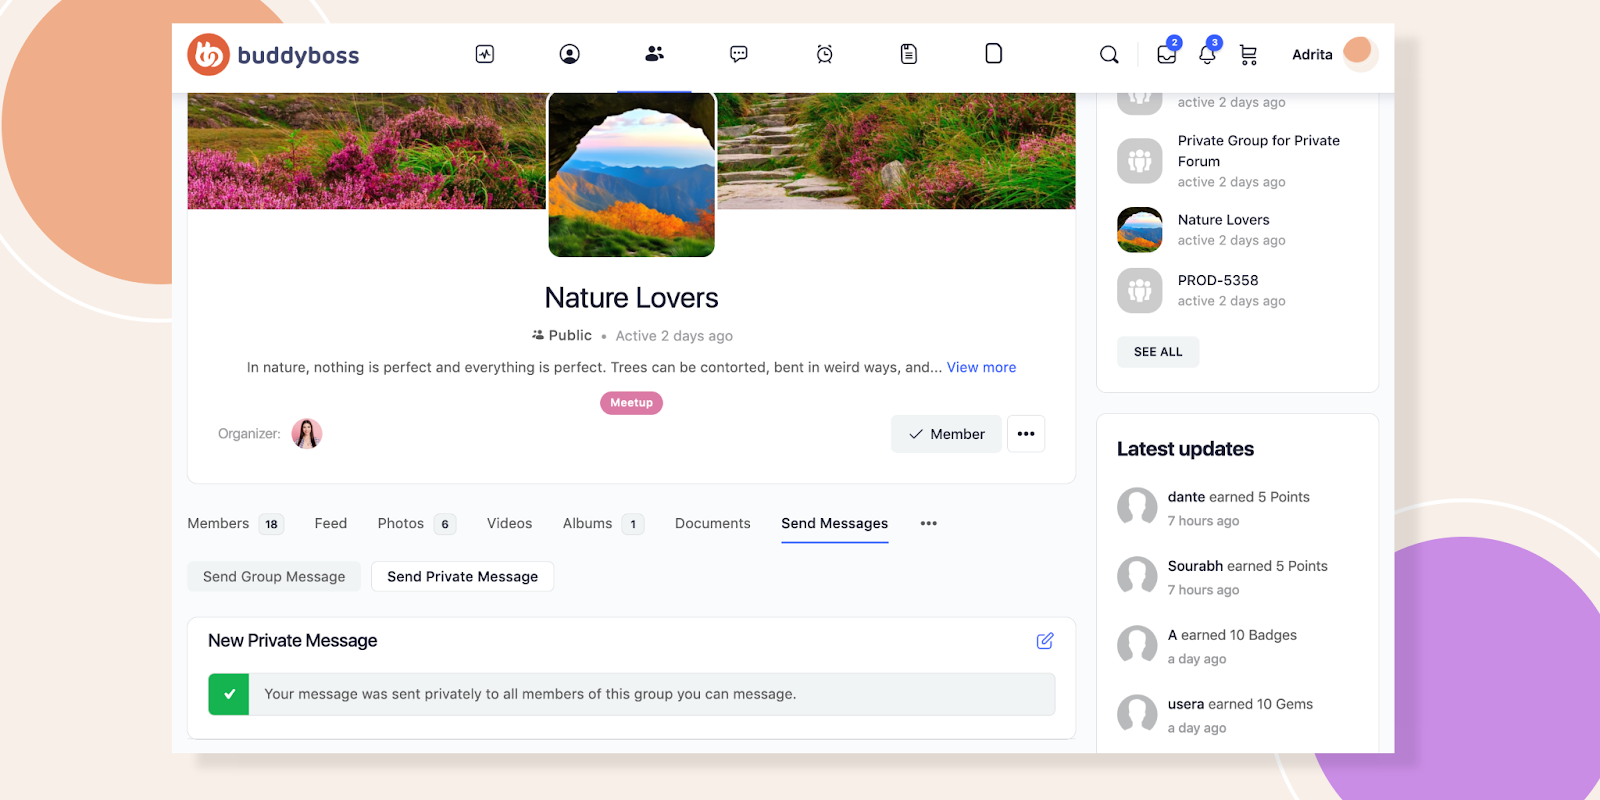Open the profile icon in top navigation
Screen dimensions: 1600x800
[570, 54]
